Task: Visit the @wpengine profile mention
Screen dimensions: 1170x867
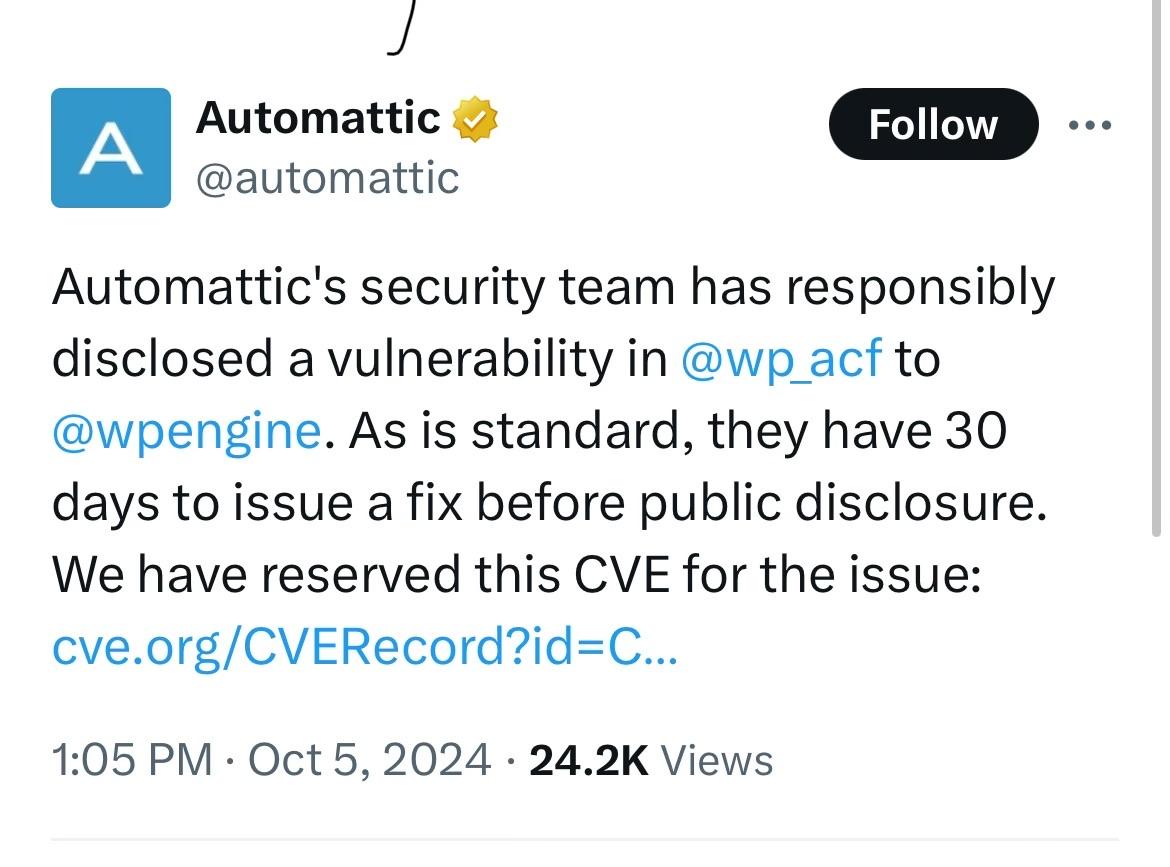Action: tap(187, 431)
